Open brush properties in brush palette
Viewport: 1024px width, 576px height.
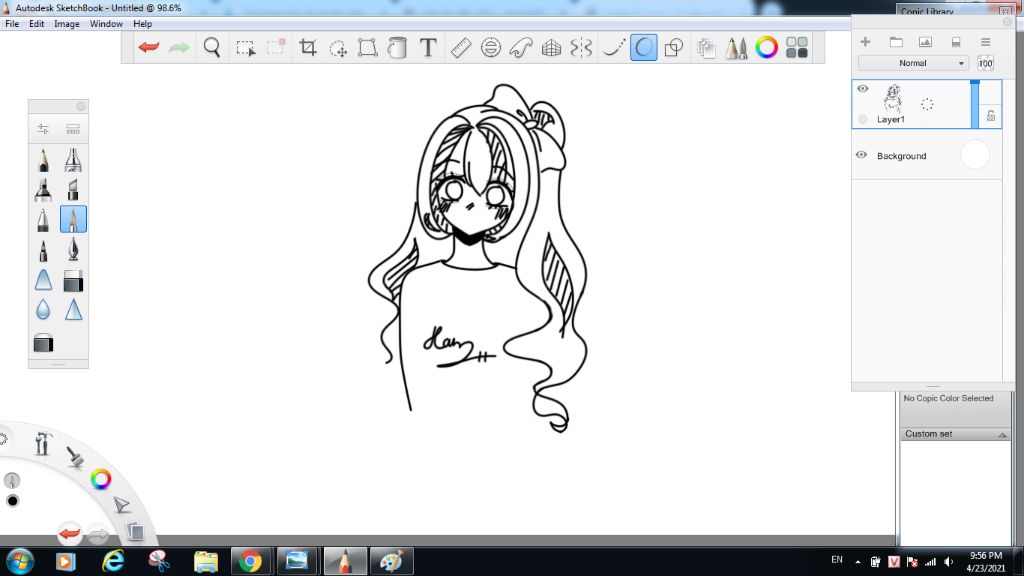[x=43, y=129]
